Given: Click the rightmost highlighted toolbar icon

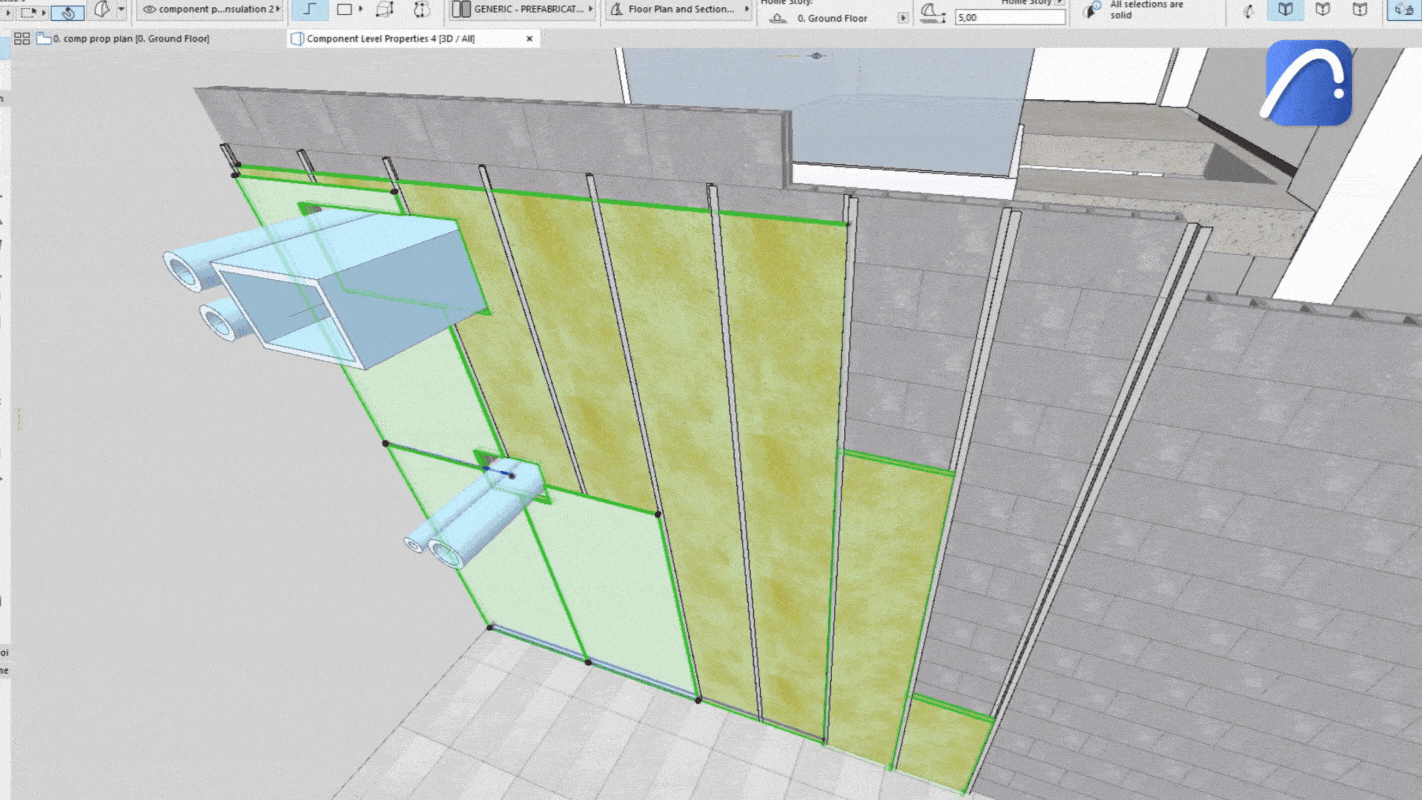Looking at the screenshot, I should click(1405, 10).
